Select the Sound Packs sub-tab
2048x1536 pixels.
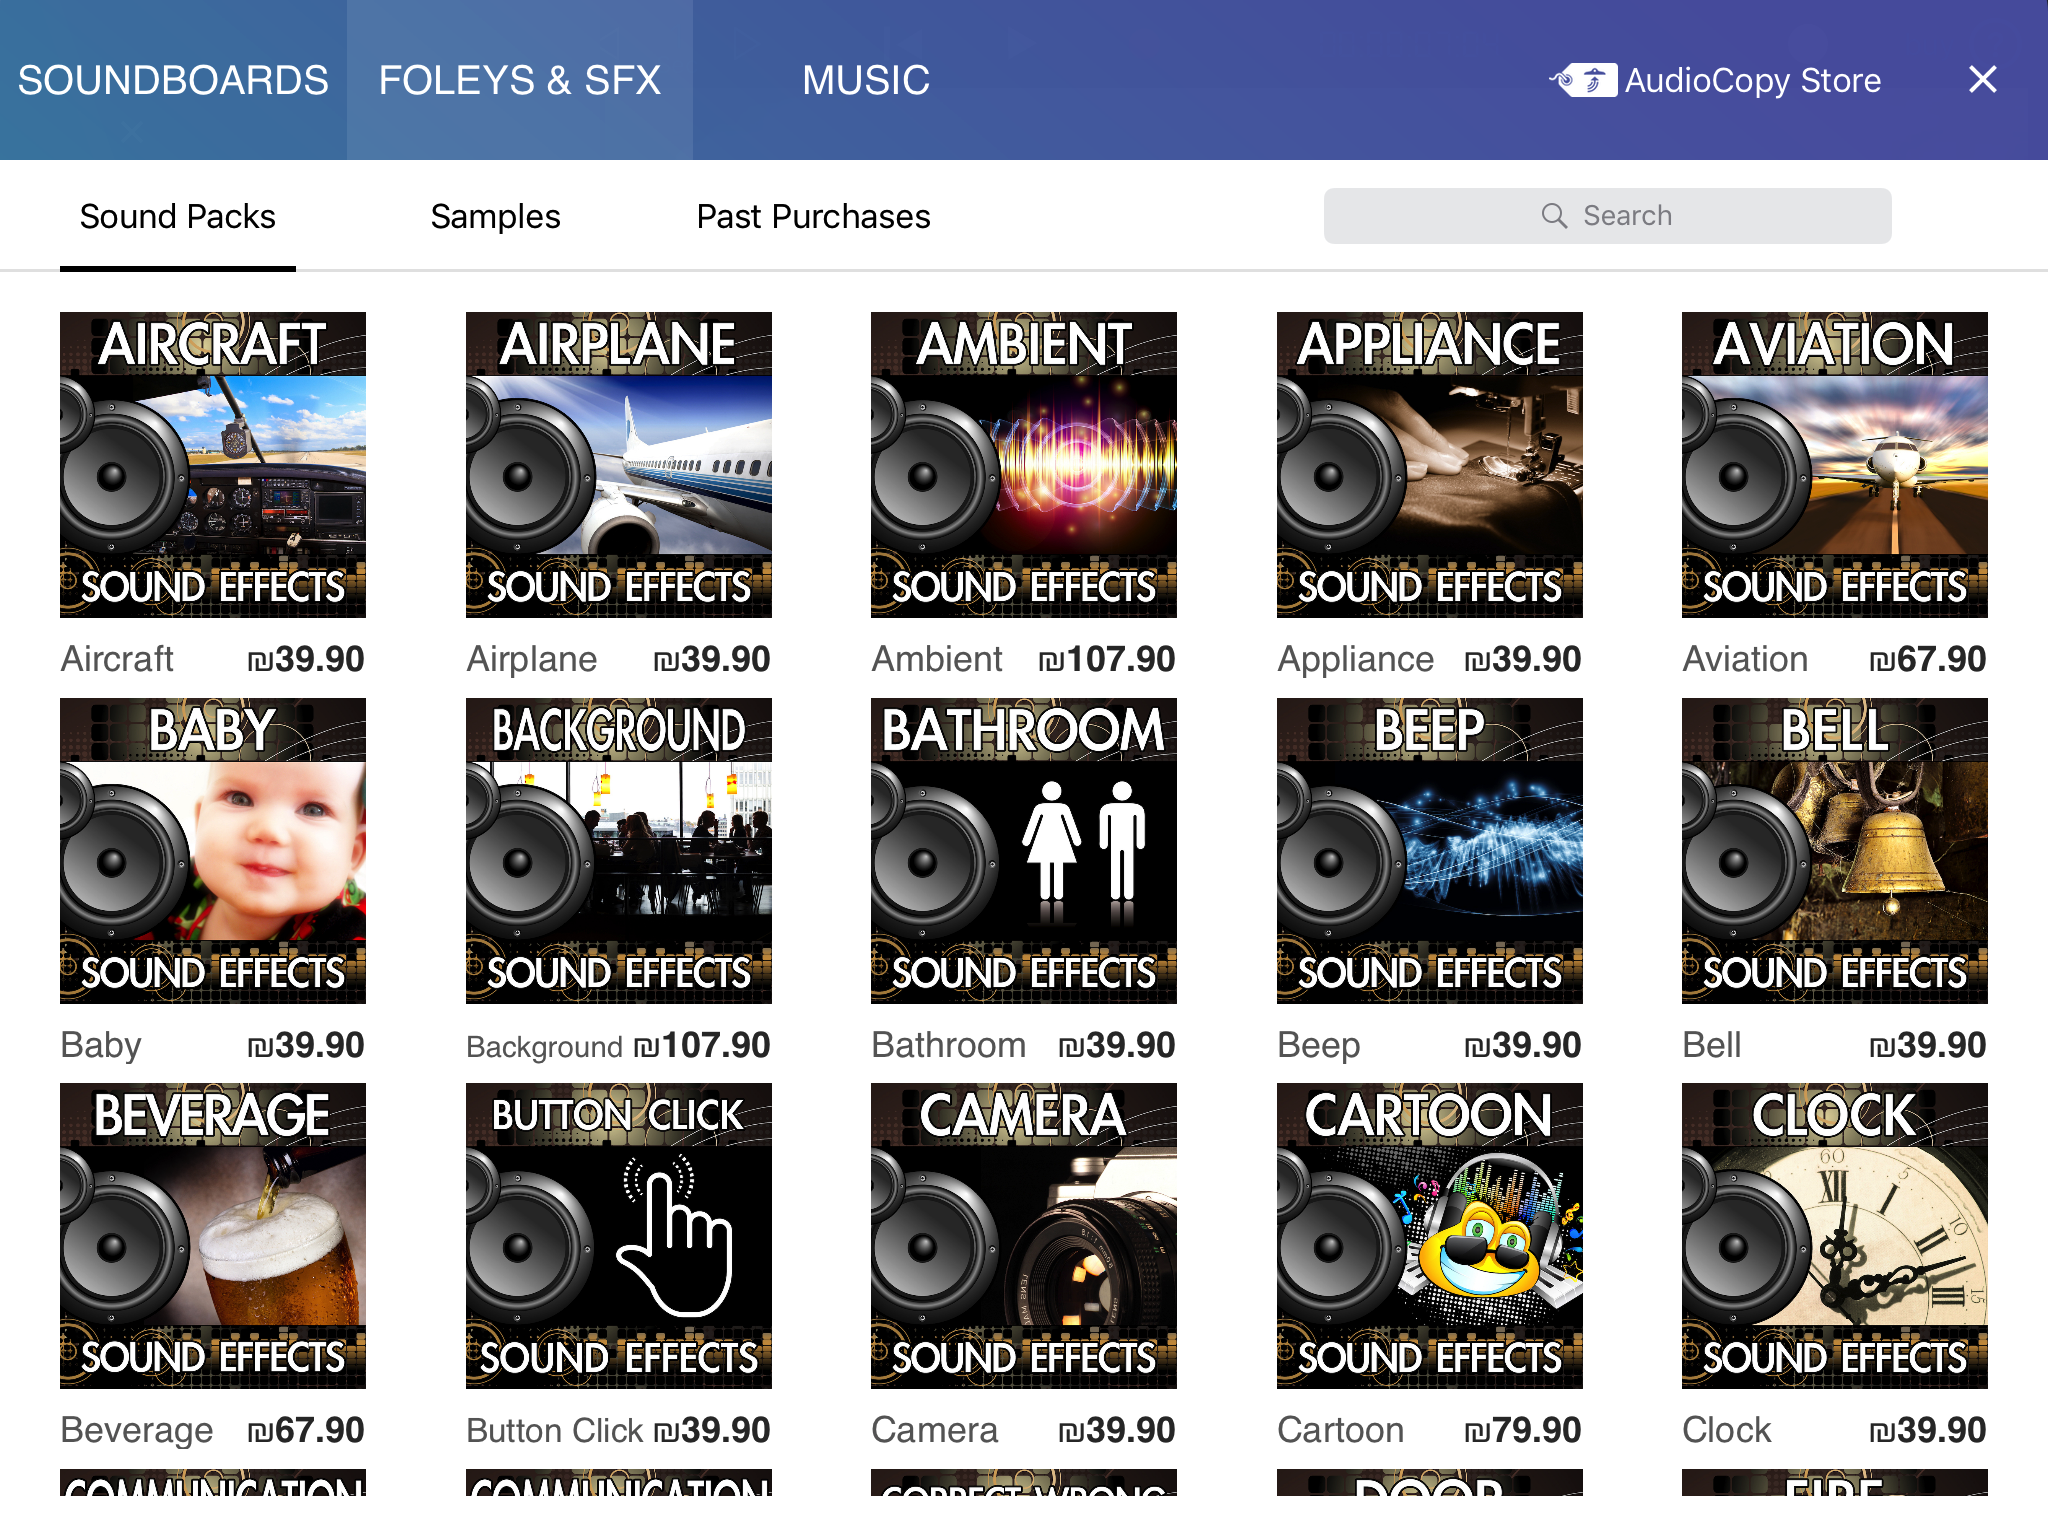[x=178, y=217]
